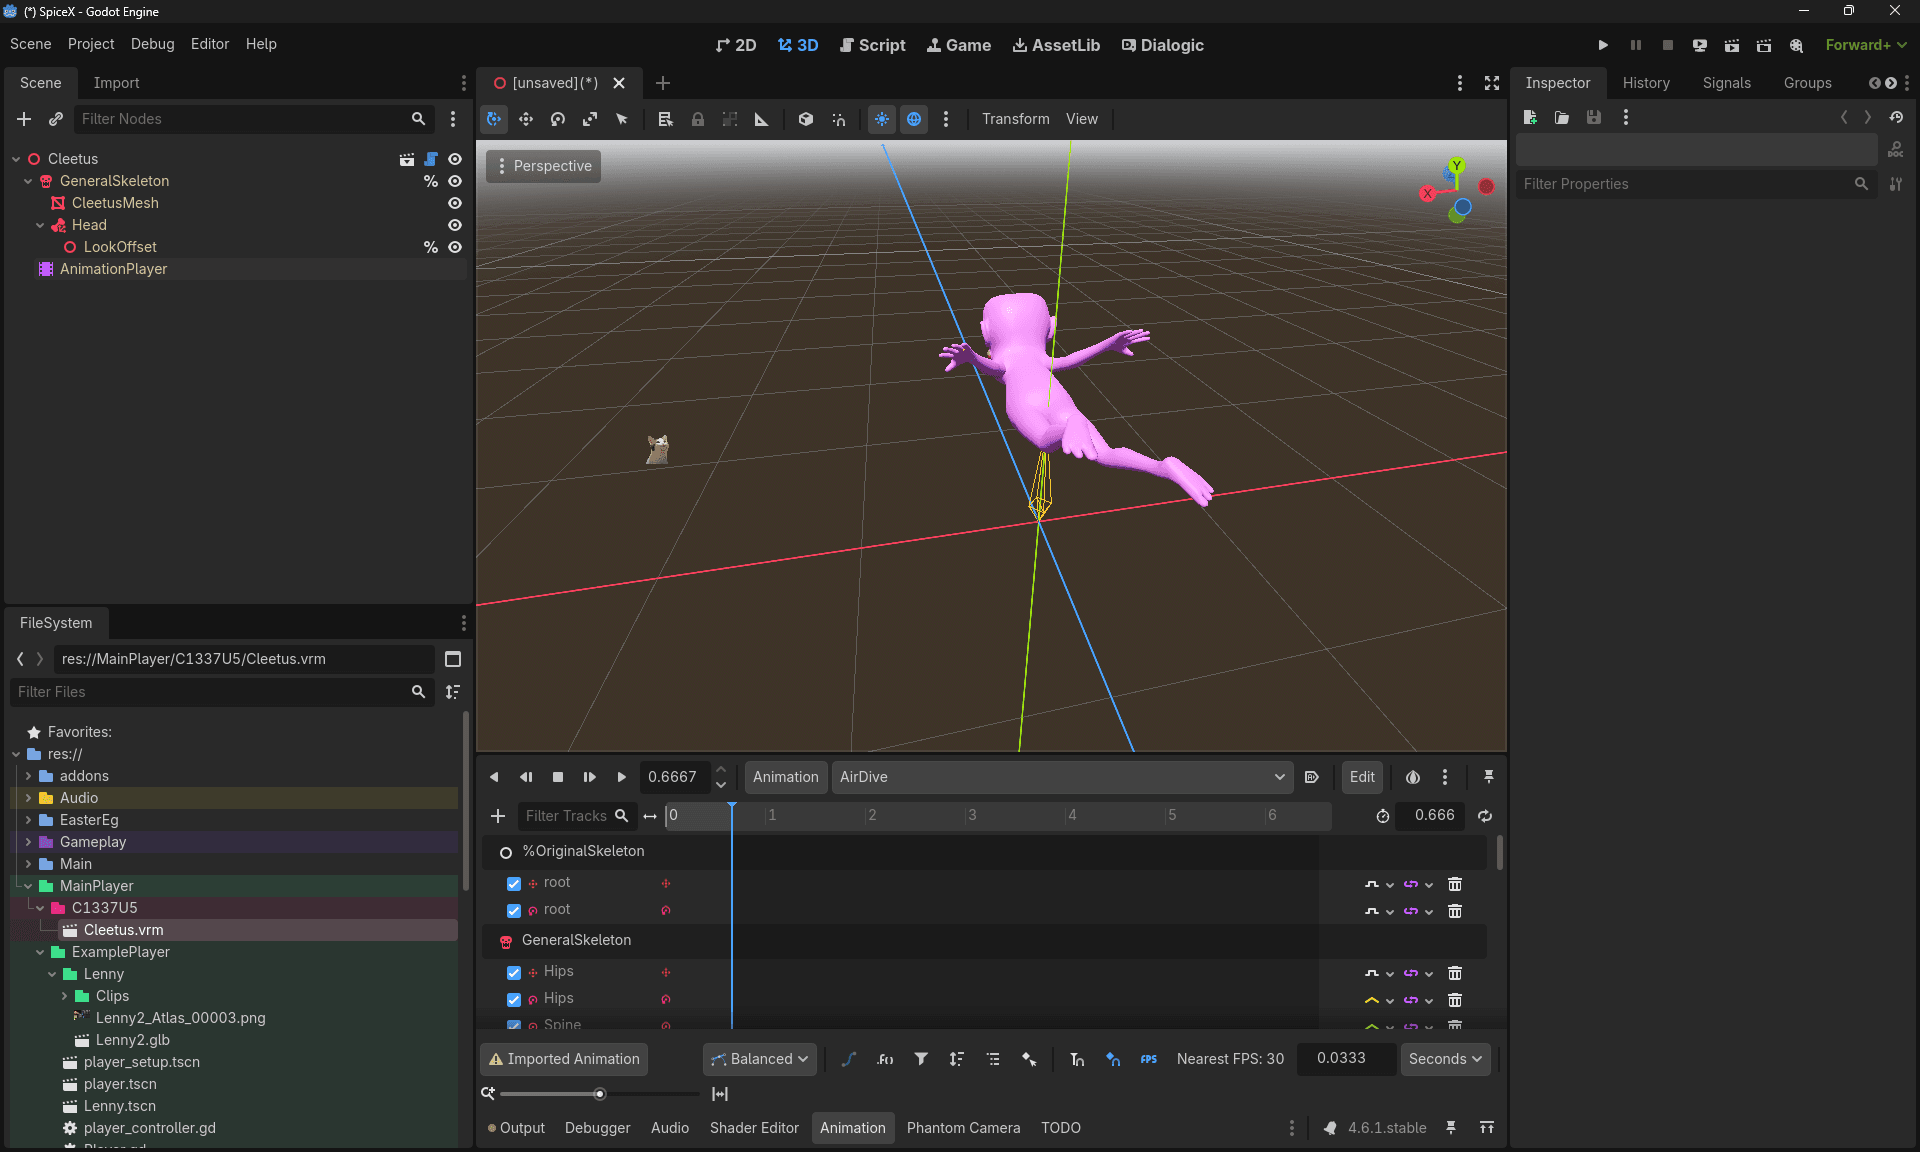This screenshot has height=1152, width=1920.
Task: Collapse the GeneralSkeleton node
Action: pos(28,181)
